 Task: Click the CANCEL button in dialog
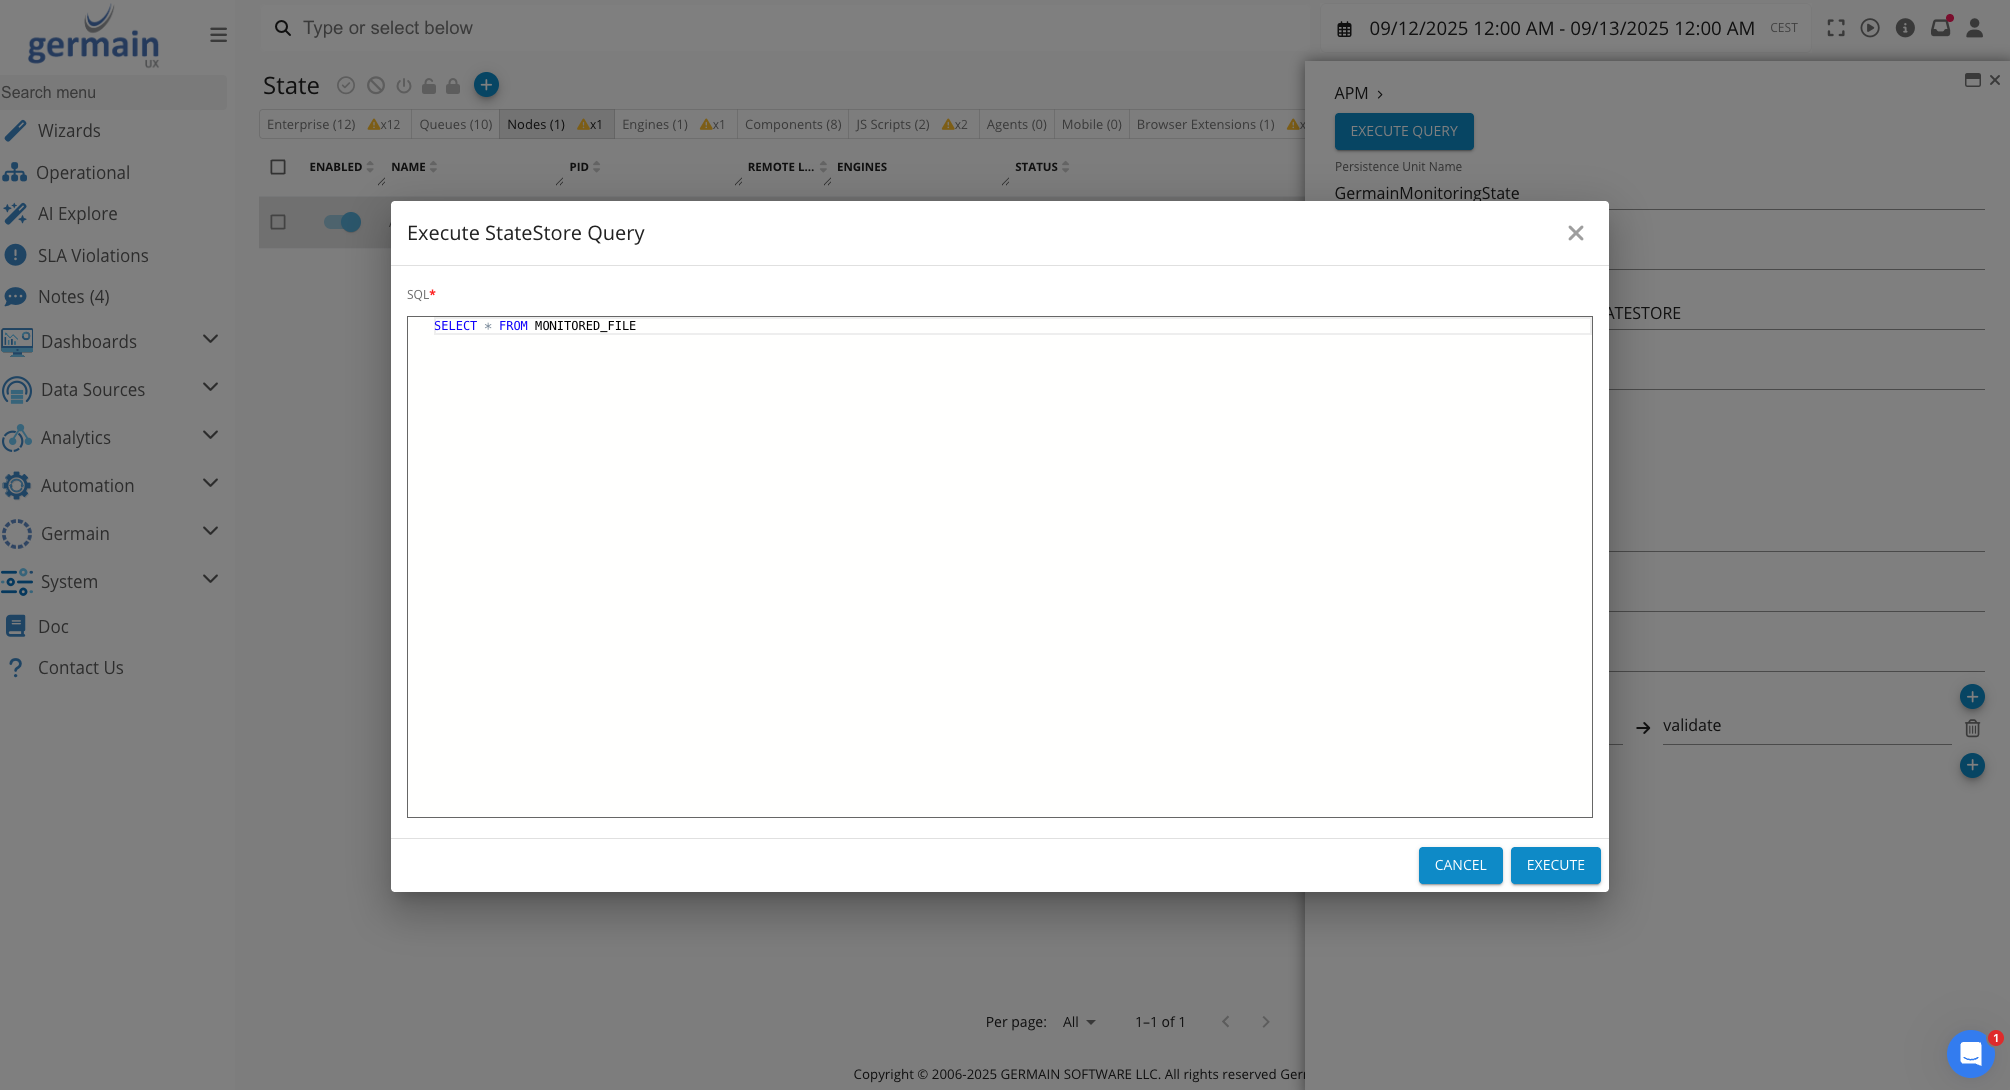(x=1460, y=865)
